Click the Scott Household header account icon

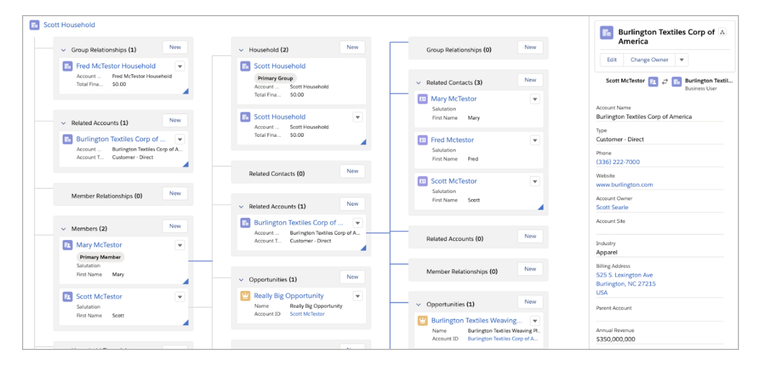(34, 25)
